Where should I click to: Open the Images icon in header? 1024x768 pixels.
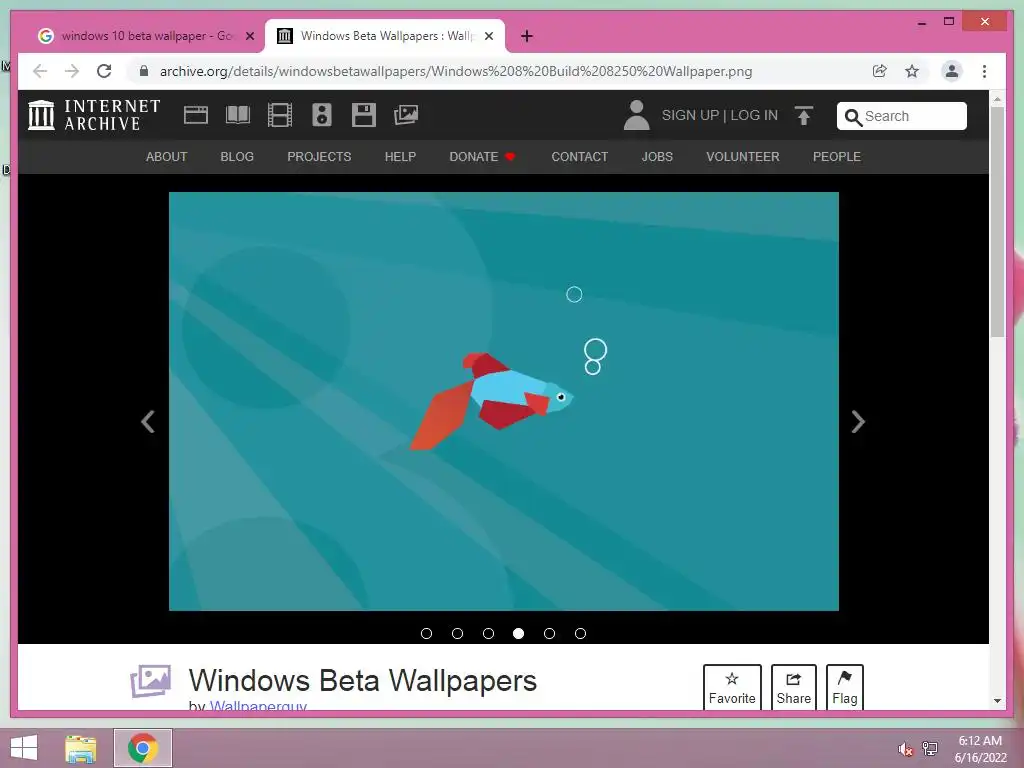[x=406, y=116]
